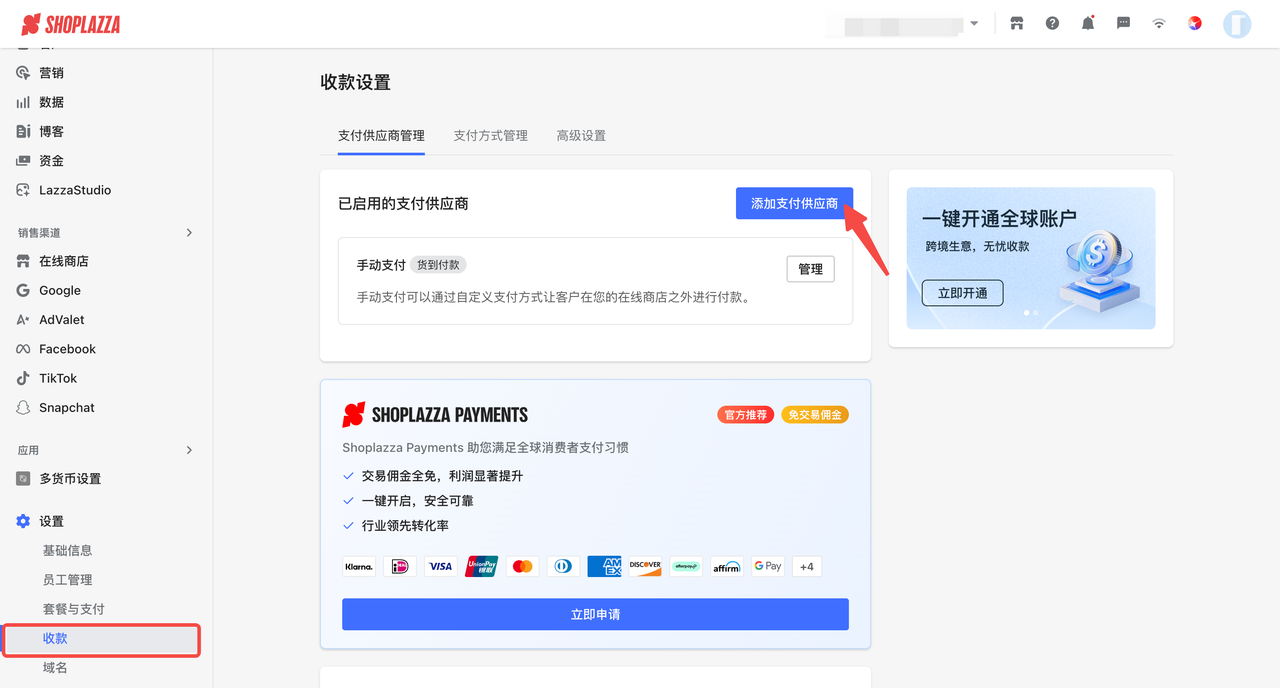Expand the store name dropdown arrow
This screenshot has width=1280, height=688.
click(x=974, y=23)
